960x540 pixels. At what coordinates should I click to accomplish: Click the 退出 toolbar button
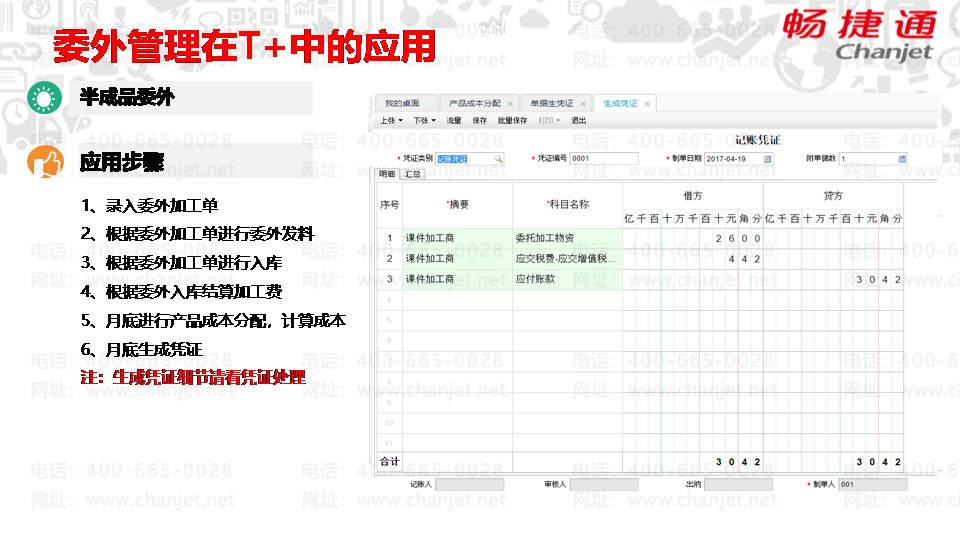579,121
